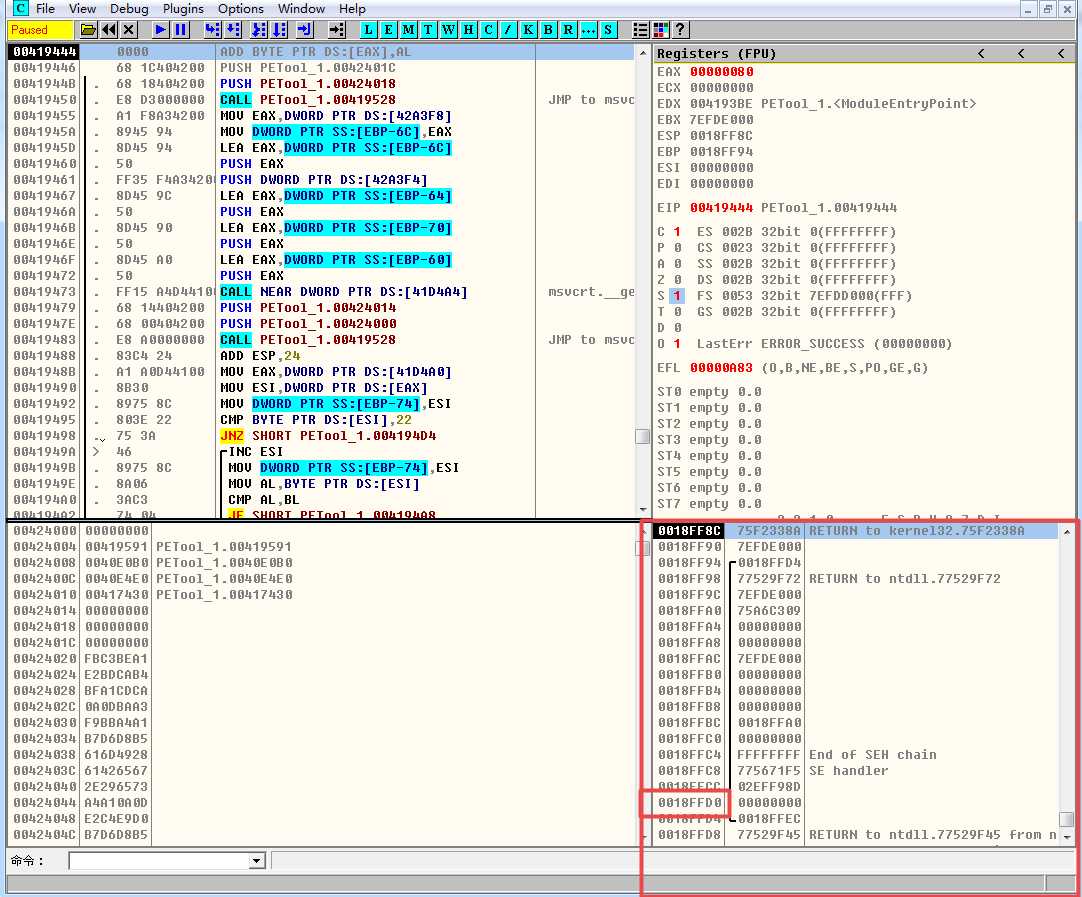Open the Plugins menu
This screenshot has height=897, width=1082.
[183, 9]
